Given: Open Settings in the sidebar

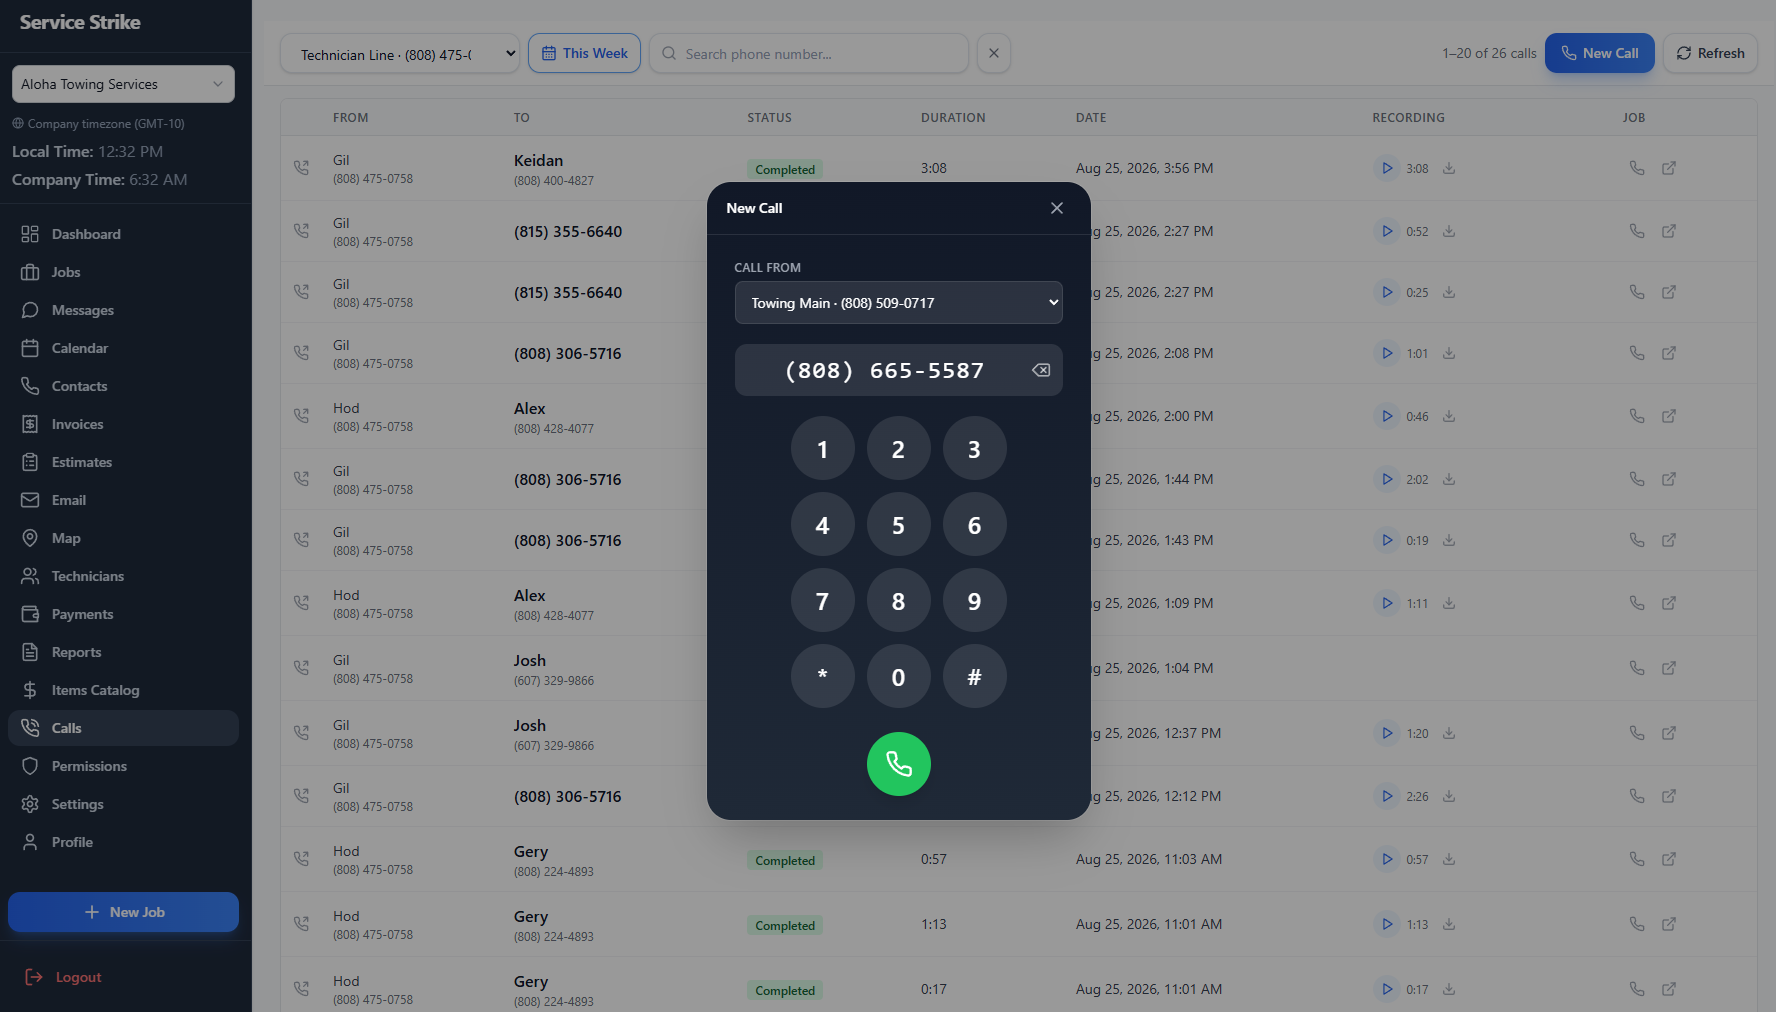Looking at the screenshot, I should (x=123, y=804).
